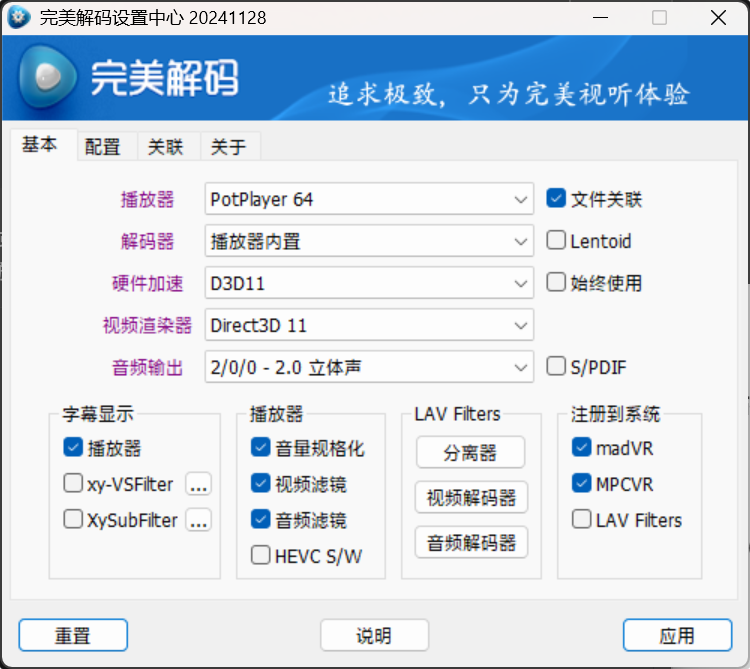This screenshot has height=669, width=750.
Task: Enable the S/PDIF checkbox
Action: 557,367
